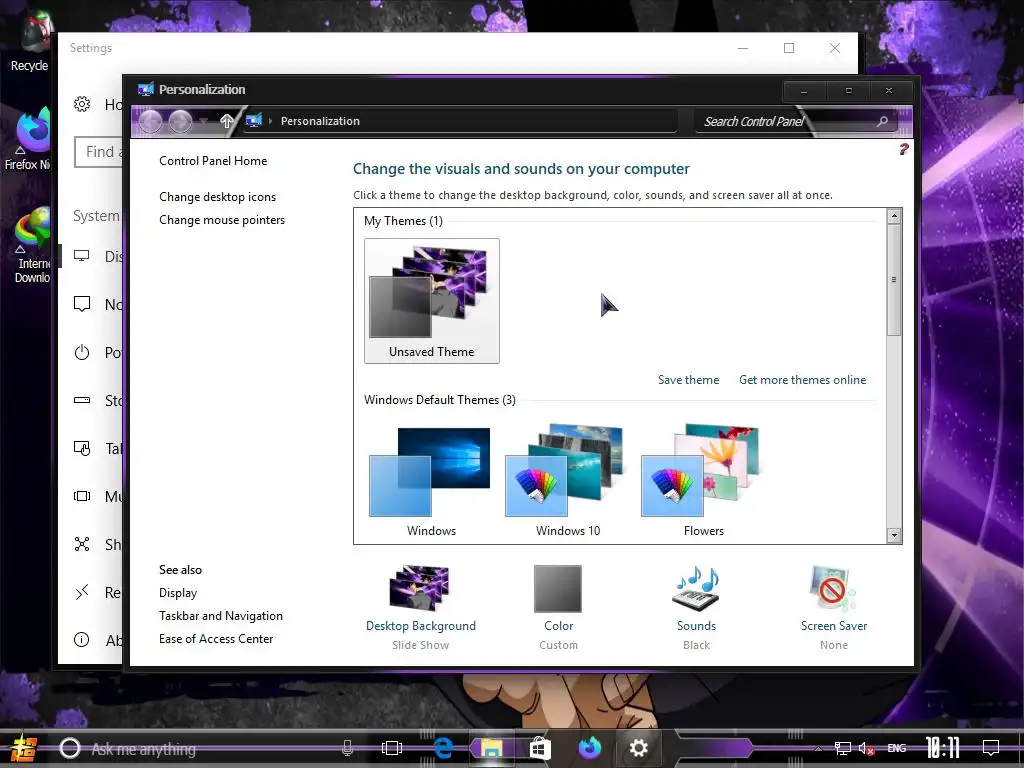The width and height of the screenshot is (1024, 768).
Task: Open the Taskbar and Navigation link
Action: point(221,616)
